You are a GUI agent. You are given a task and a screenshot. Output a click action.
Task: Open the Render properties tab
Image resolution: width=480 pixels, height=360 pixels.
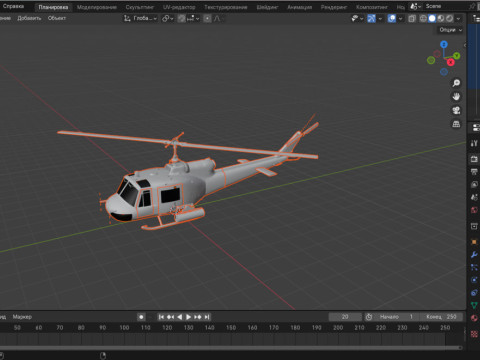[x=474, y=159]
